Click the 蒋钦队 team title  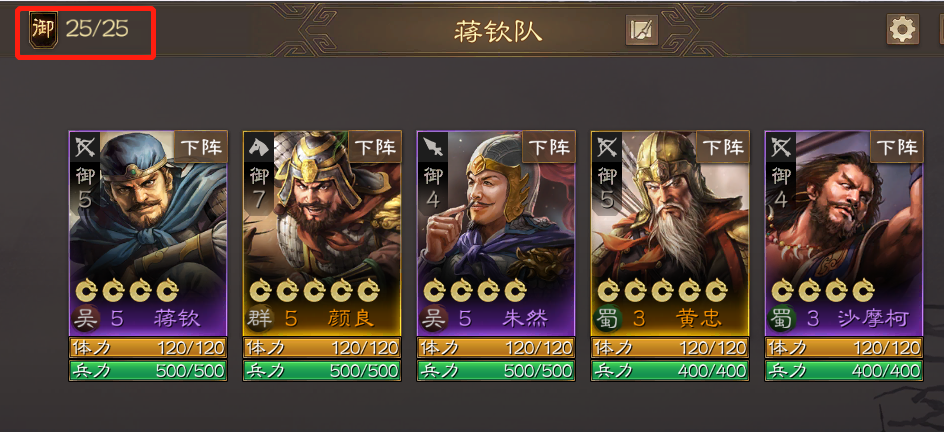click(498, 32)
